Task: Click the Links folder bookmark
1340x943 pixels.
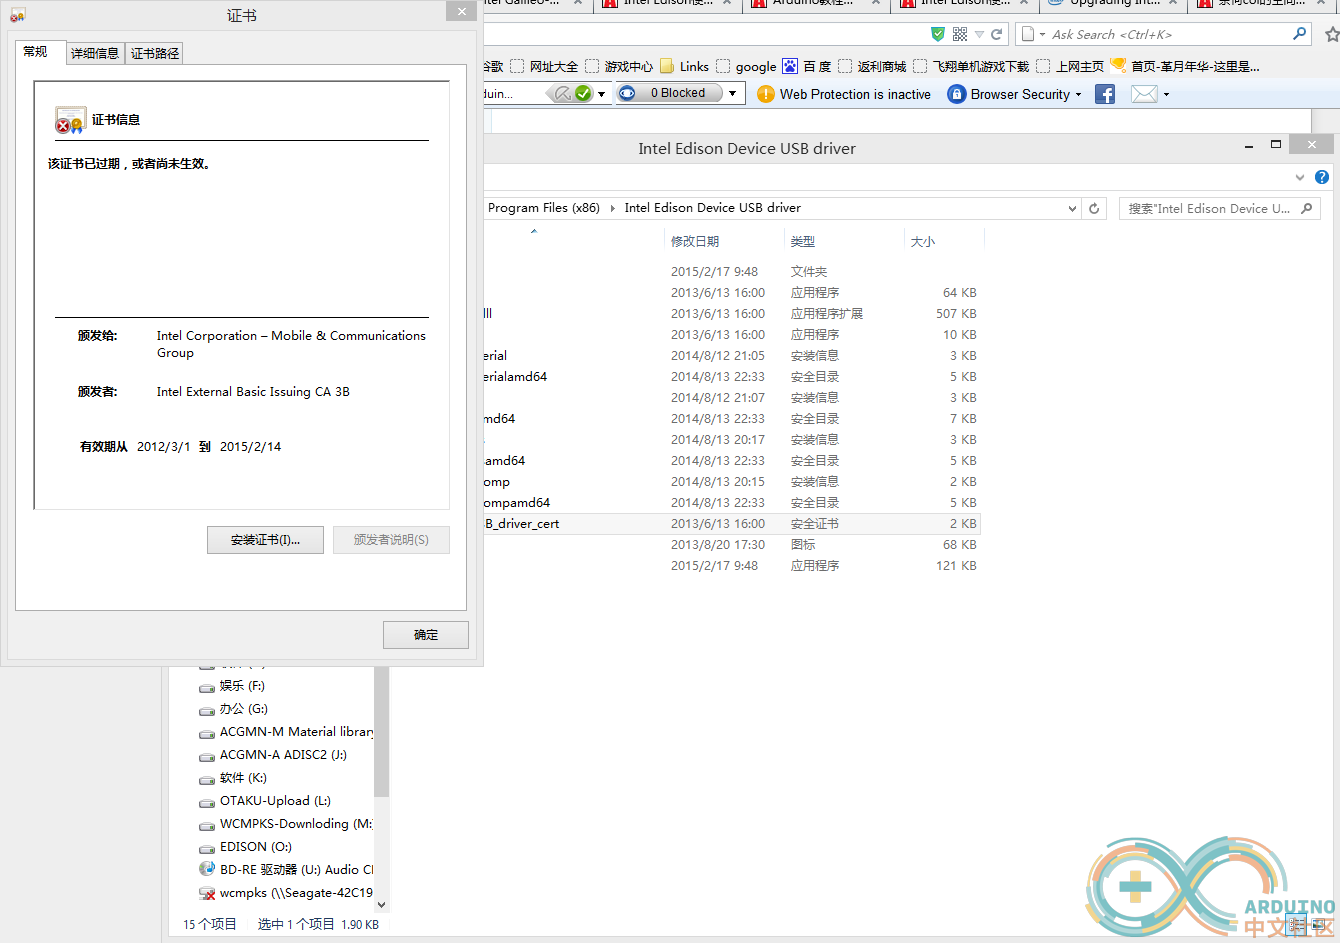Action: 684,66
